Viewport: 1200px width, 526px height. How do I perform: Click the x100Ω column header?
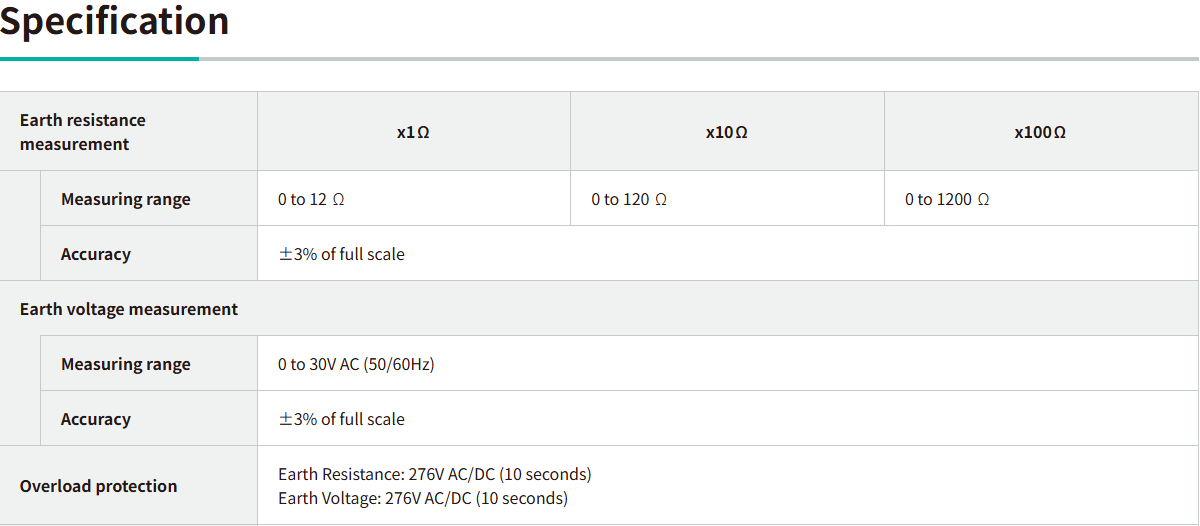coord(1040,132)
